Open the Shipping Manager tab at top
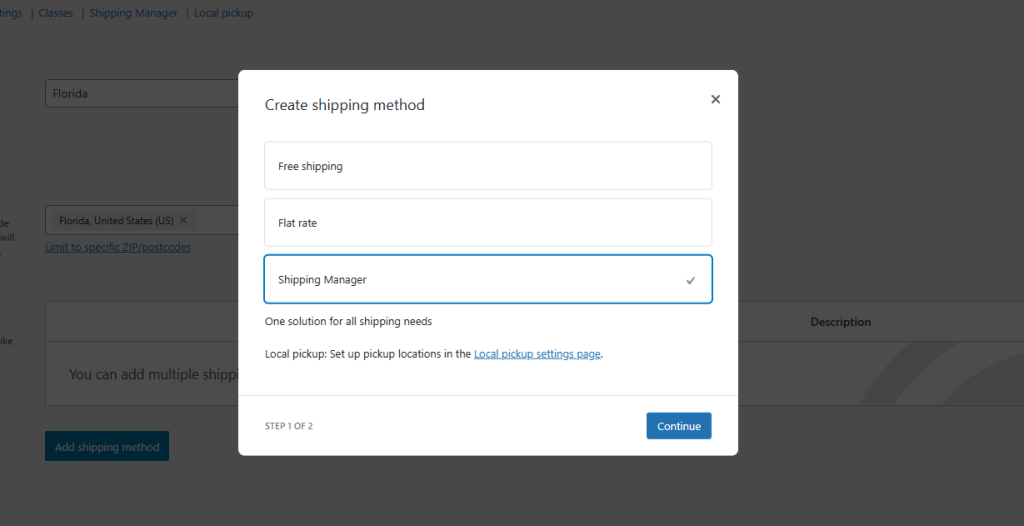Screen dimensions: 1024x526 [x=133, y=14]
